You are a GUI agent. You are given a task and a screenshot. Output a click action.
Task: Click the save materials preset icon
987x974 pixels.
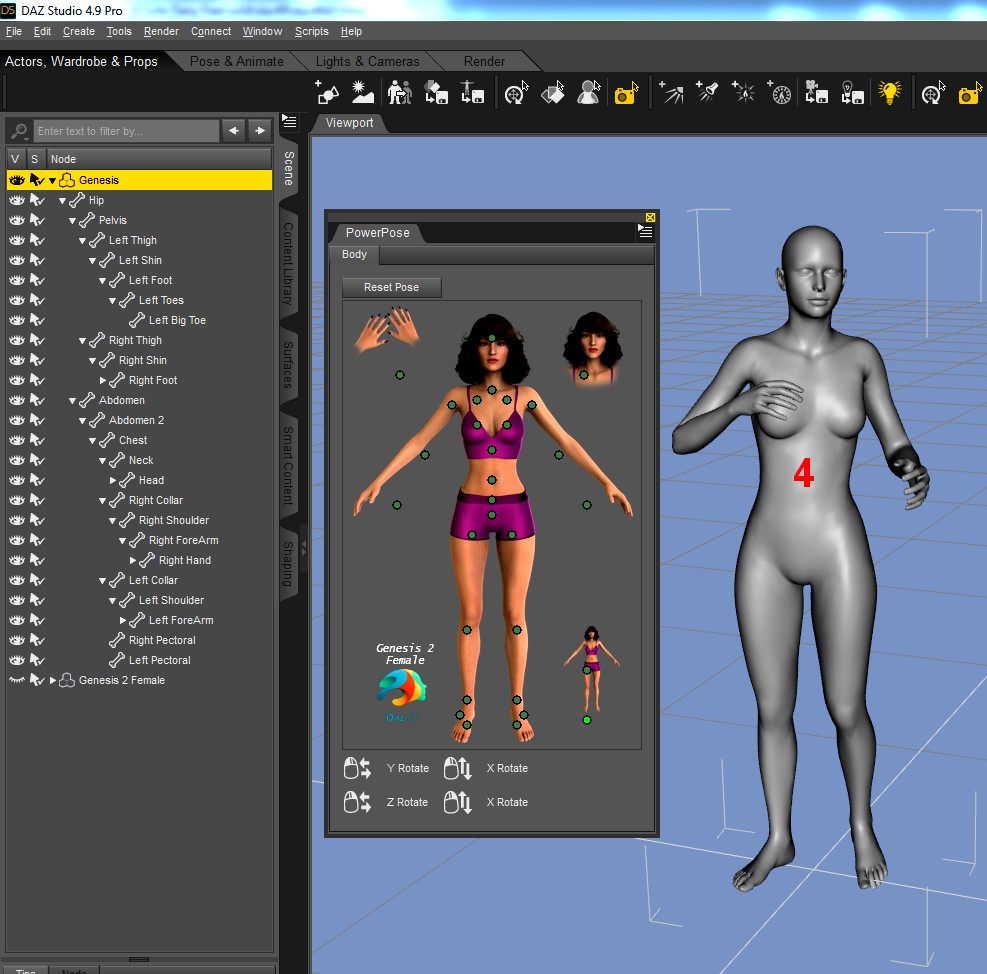click(x=436, y=93)
